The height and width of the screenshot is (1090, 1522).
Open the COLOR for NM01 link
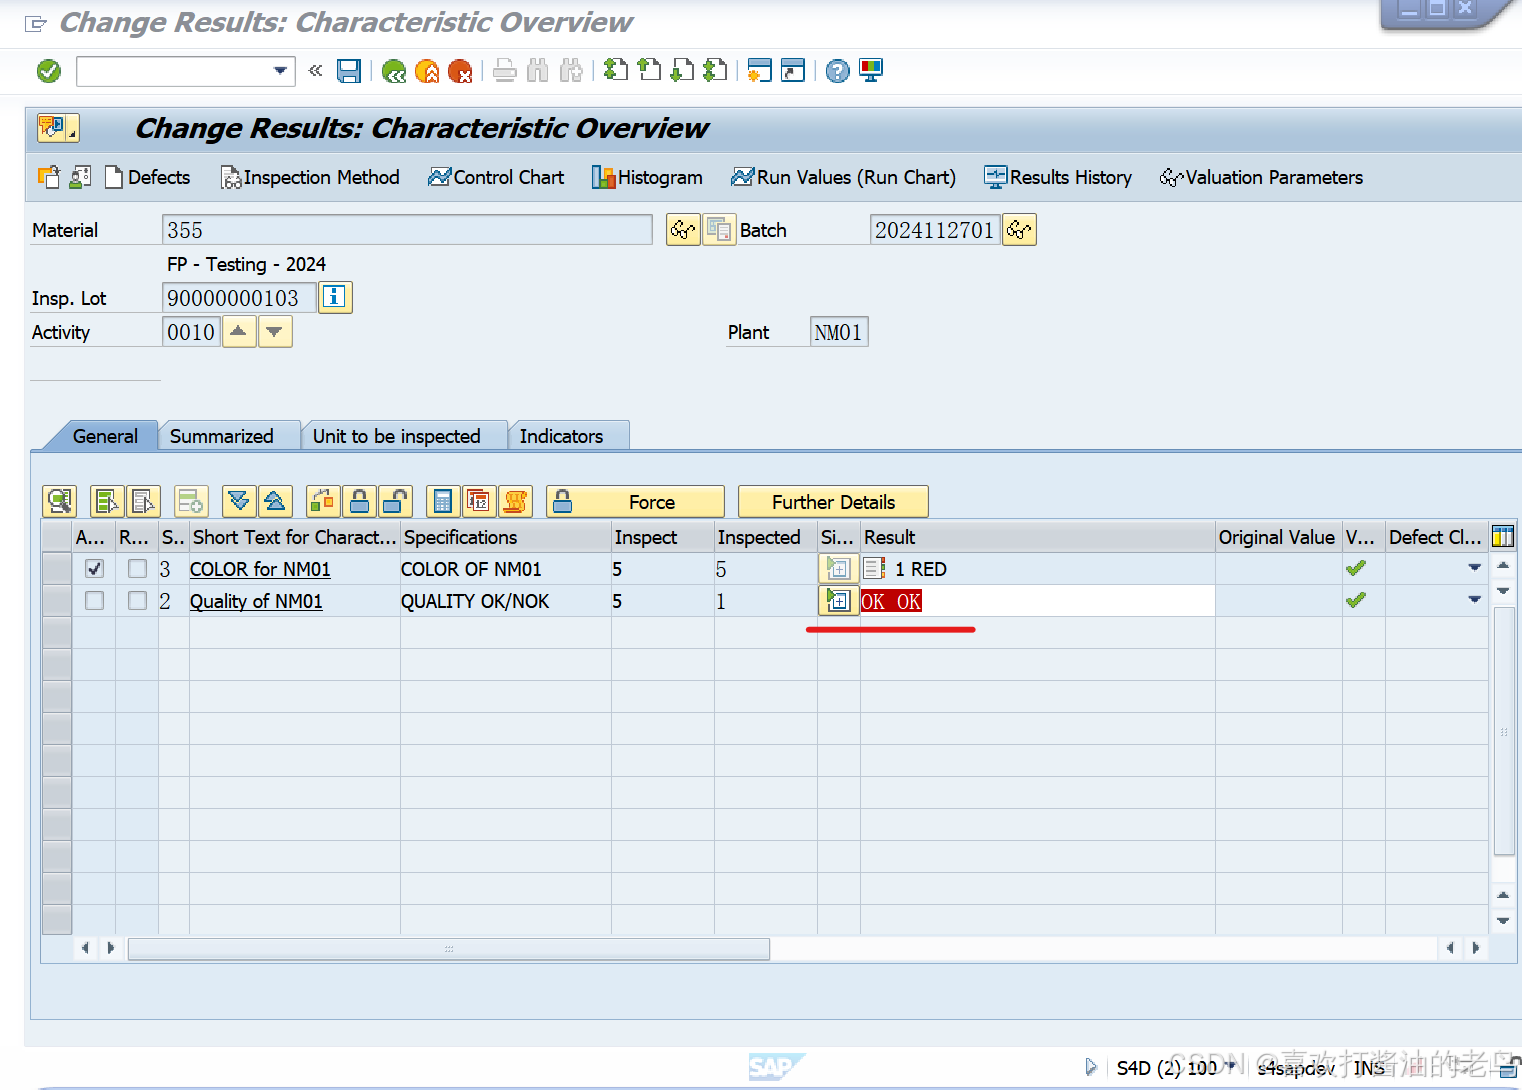click(260, 569)
